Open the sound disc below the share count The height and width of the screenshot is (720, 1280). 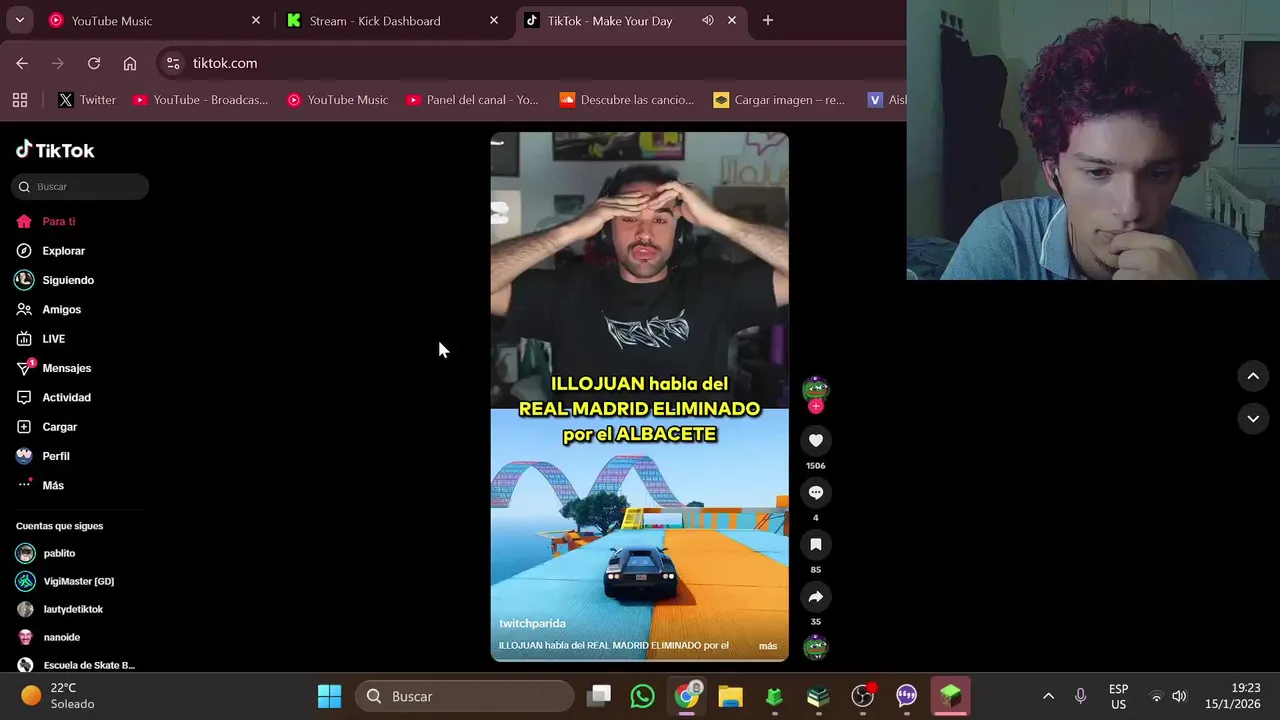pyautogui.click(x=816, y=648)
